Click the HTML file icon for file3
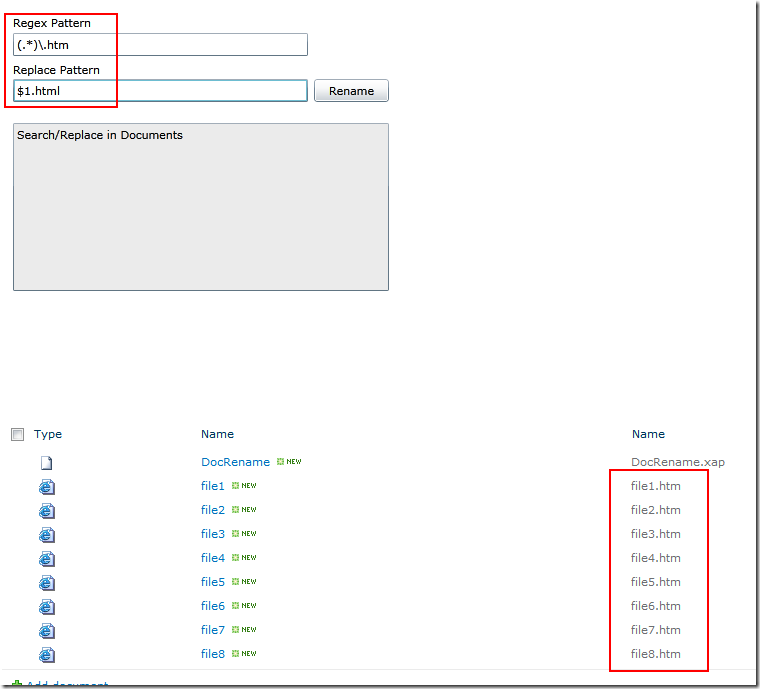 click(x=47, y=535)
